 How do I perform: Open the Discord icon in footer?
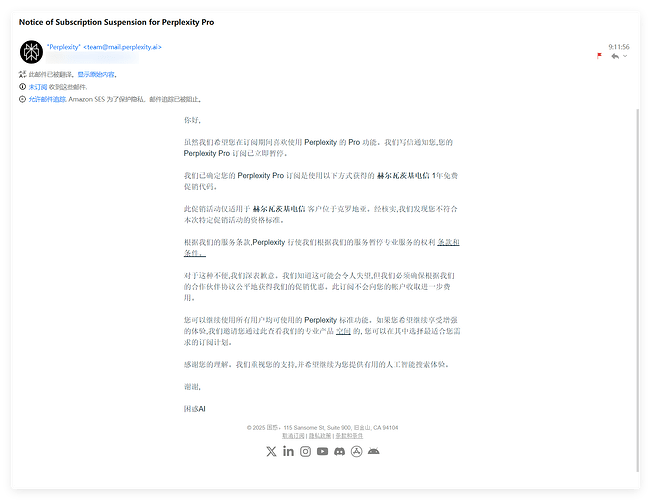[340, 451]
